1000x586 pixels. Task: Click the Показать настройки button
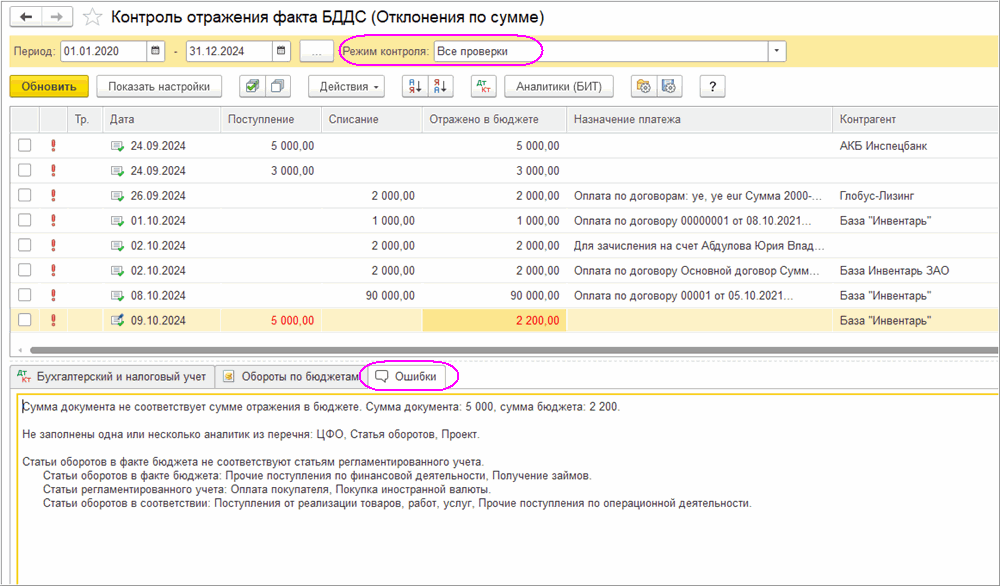click(159, 87)
